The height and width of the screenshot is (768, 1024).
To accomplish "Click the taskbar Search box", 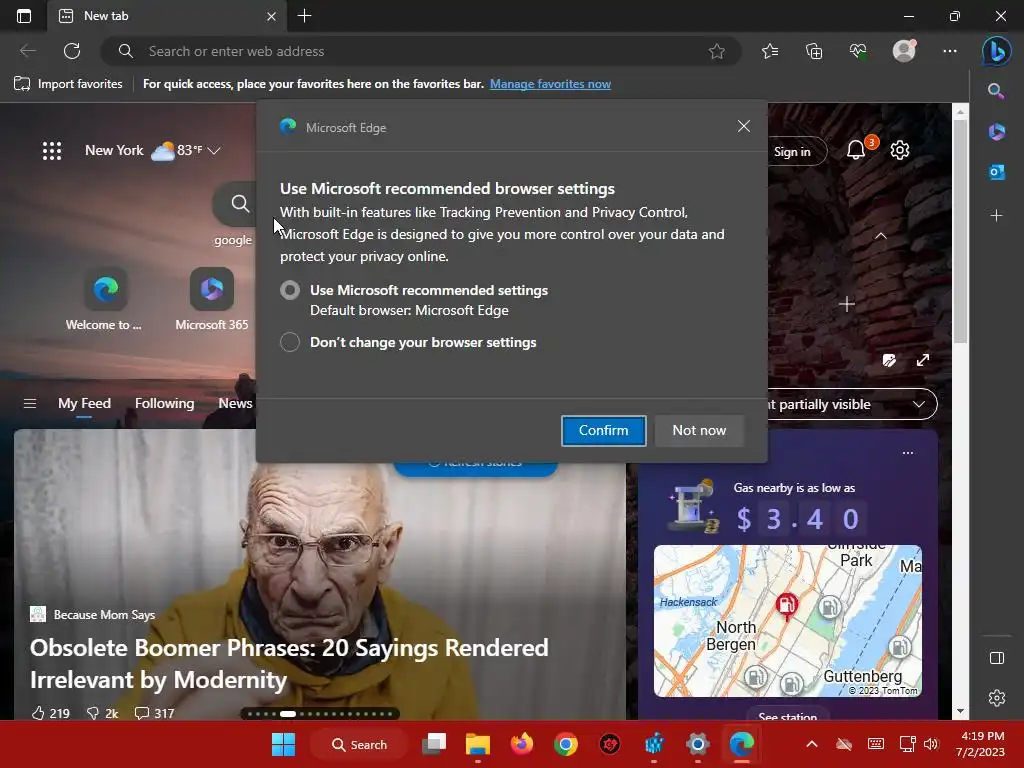I will (x=359, y=744).
